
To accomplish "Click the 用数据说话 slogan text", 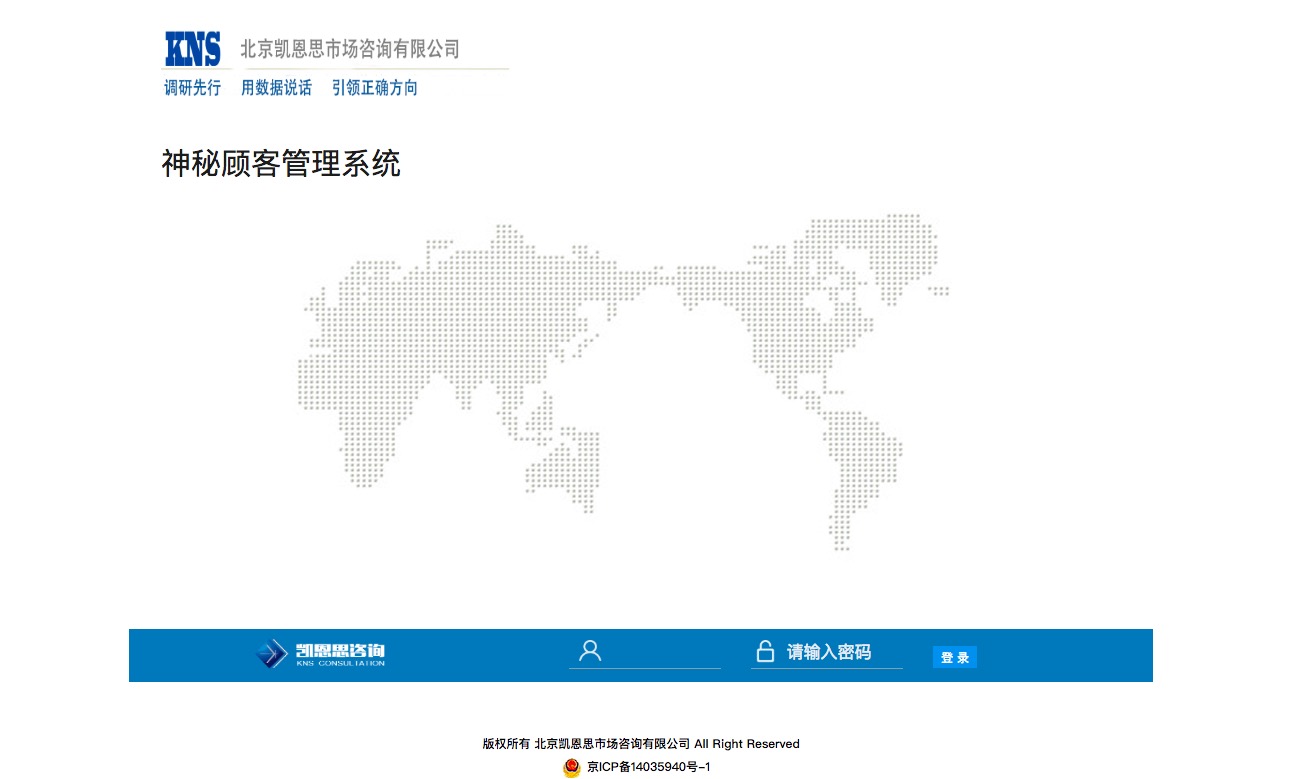I will click(276, 88).
